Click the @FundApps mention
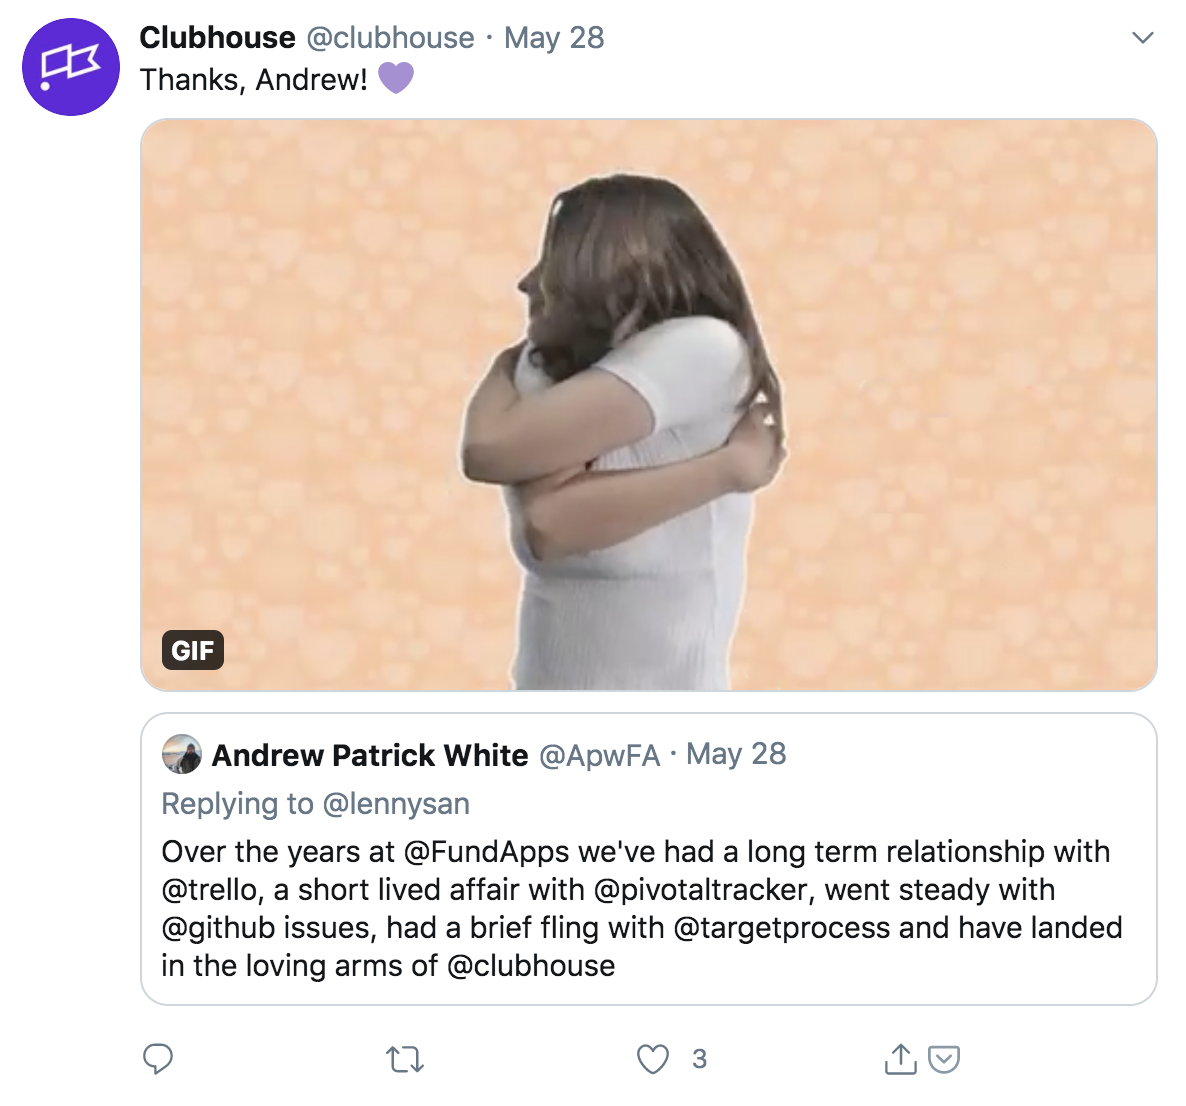The width and height of the screenshot is (1186, 1106). [486, 852]
